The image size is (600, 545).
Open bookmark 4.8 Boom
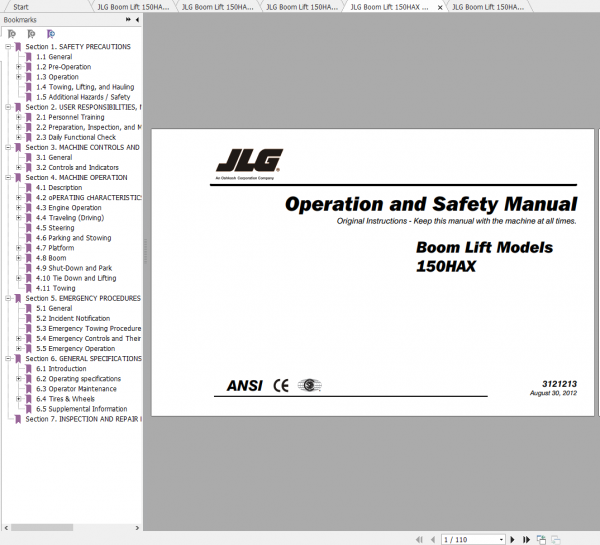tap(51, 258)
